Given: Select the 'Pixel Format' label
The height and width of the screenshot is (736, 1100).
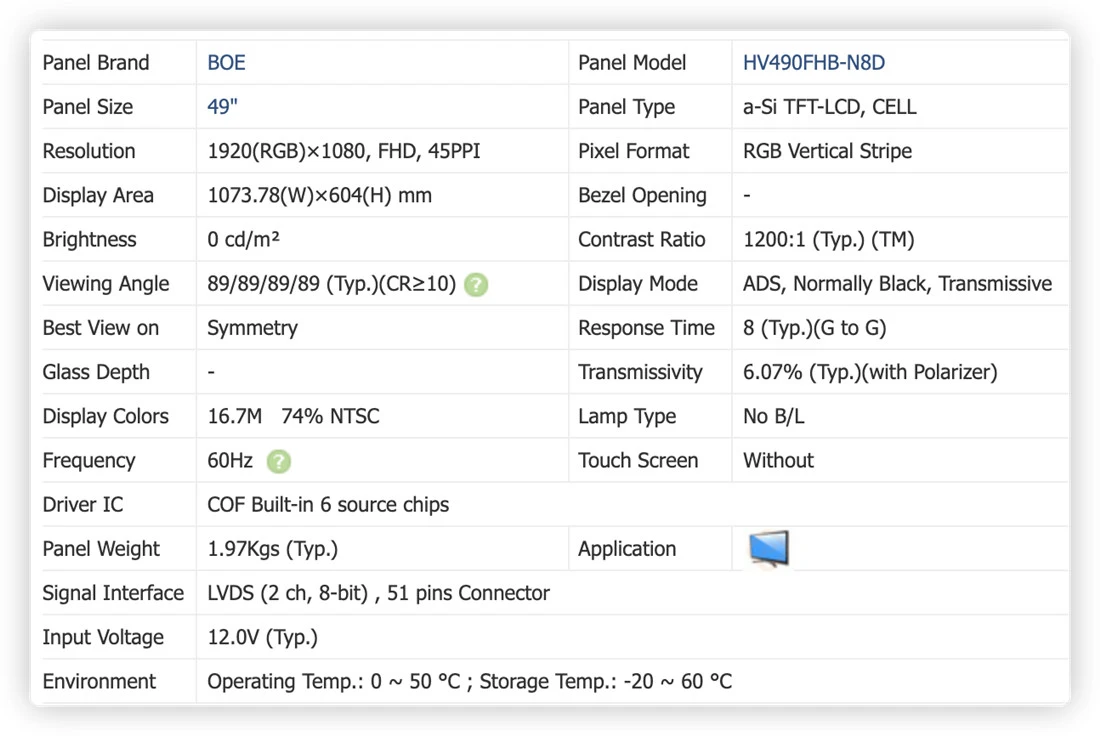Looking at the screenshot, I should (633, 151).
